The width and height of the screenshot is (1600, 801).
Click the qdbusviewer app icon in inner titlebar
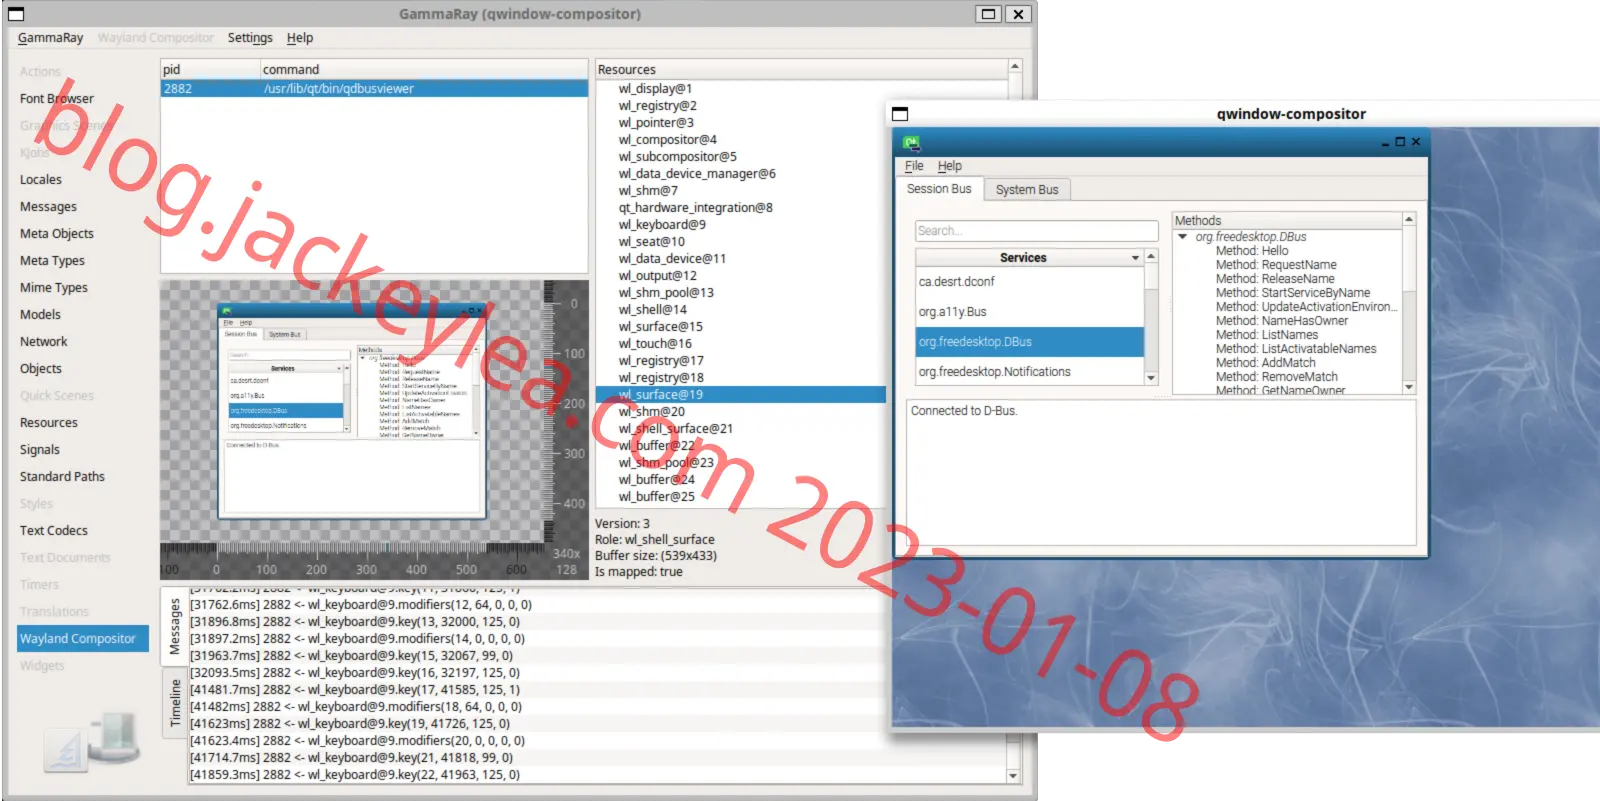point(911,142)
